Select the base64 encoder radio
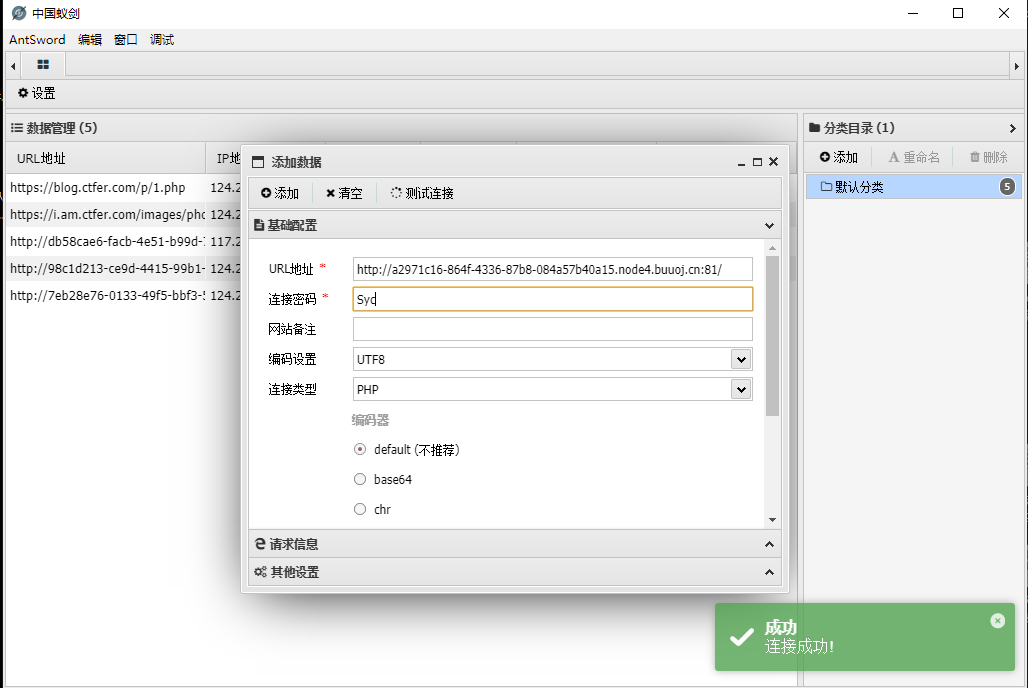1028x688 pixels. pos(360,479)
